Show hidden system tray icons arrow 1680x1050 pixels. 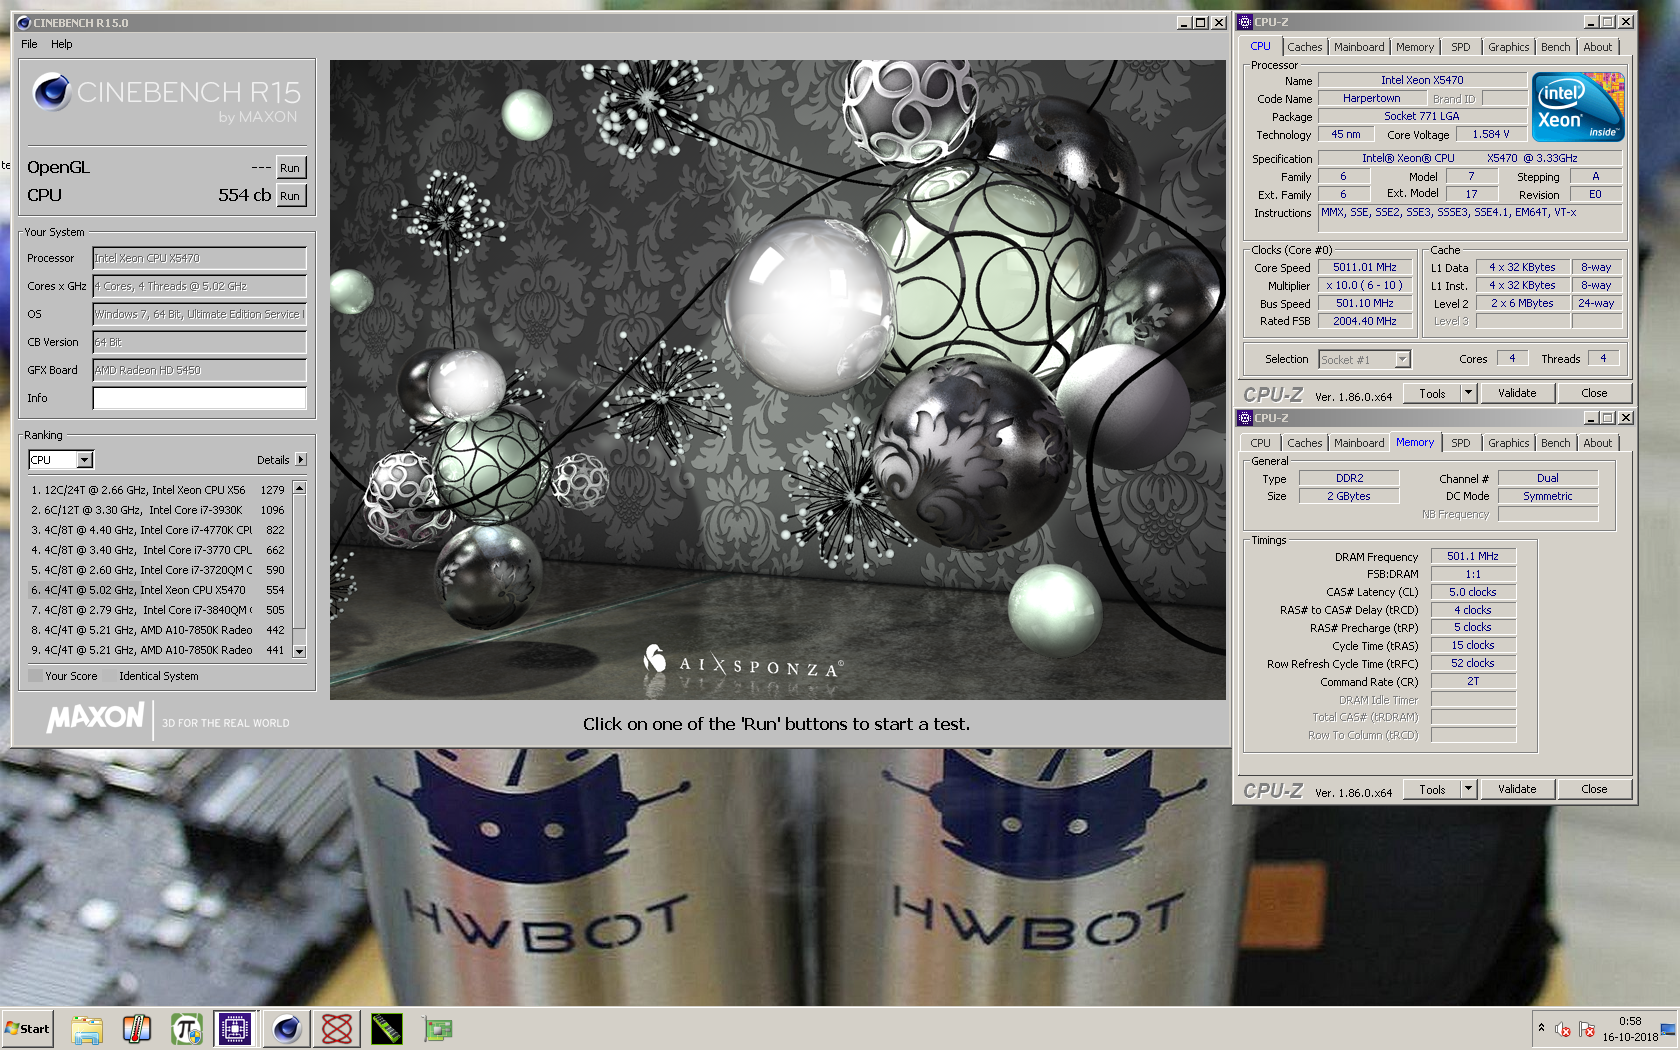click(x=1541, y=1028)
